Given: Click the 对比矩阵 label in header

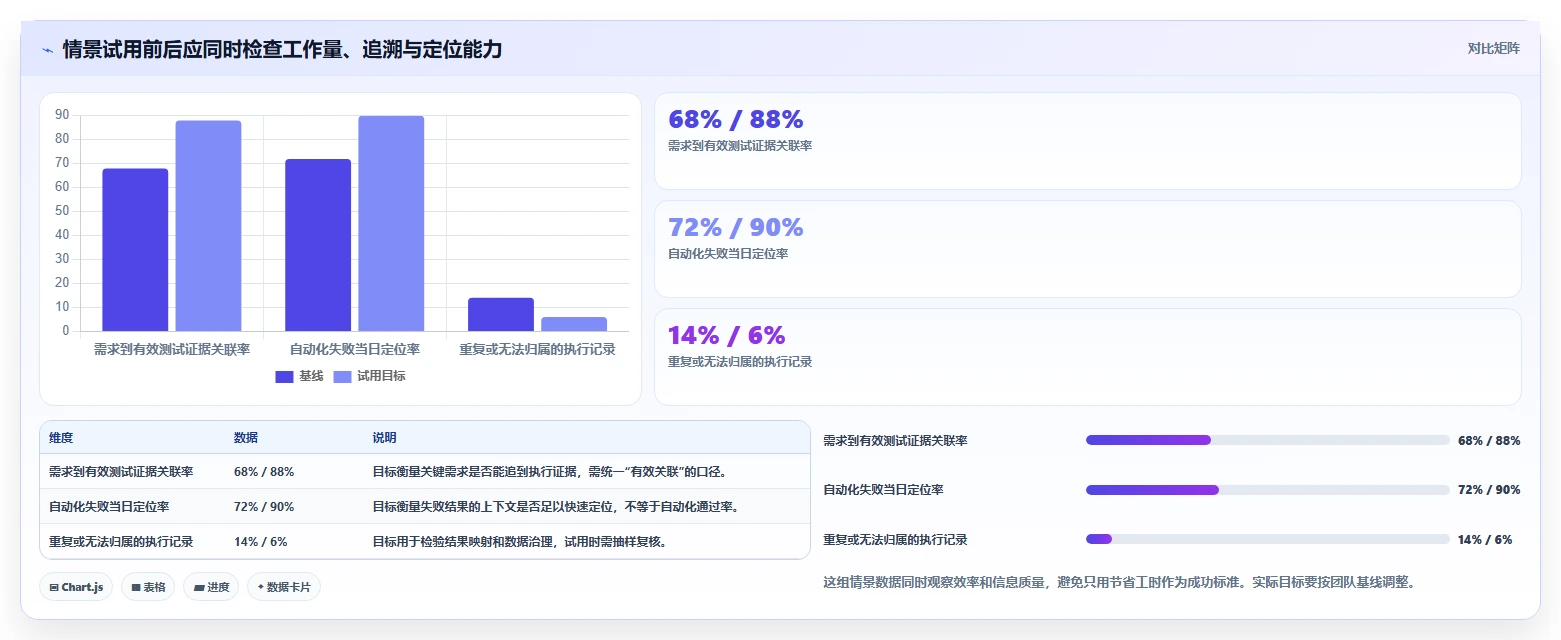Looking at the screenshot, I should click(1493, 48).
